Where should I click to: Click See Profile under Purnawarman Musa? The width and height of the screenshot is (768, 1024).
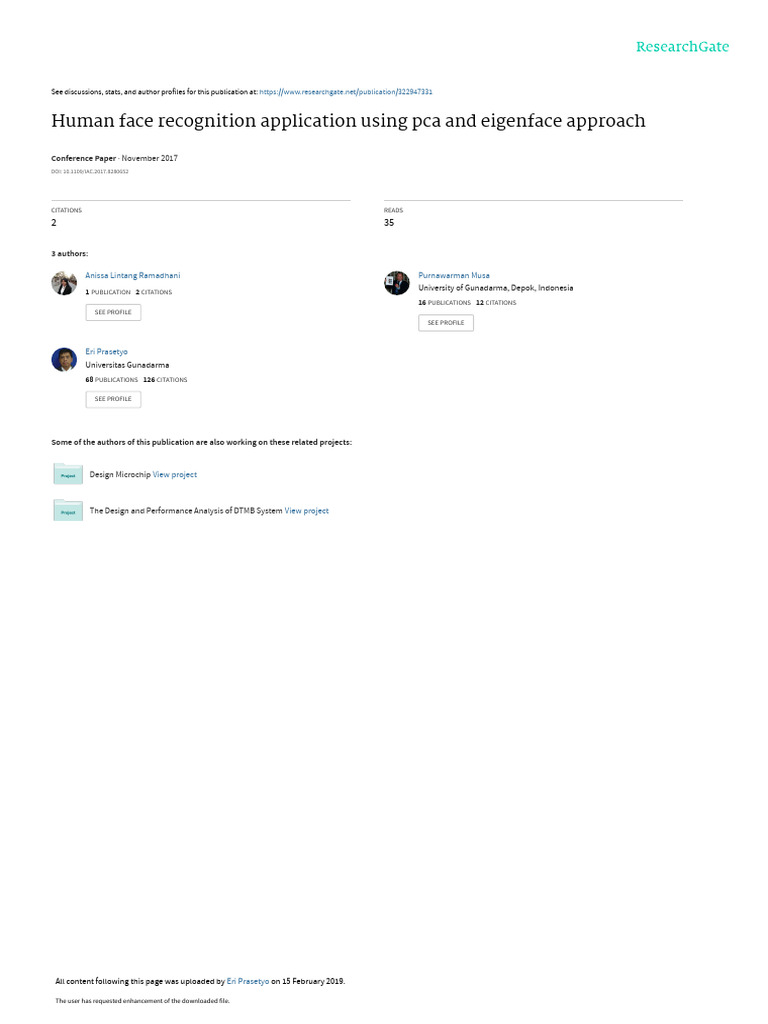pos(446,323)
